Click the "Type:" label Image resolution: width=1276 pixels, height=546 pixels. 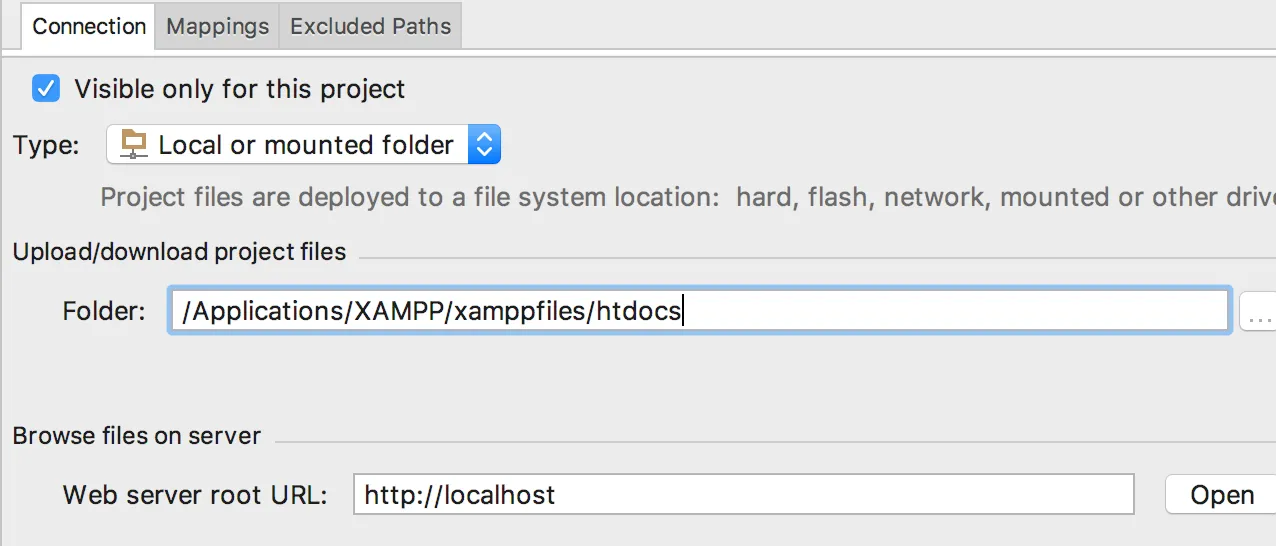coord(46,145)
